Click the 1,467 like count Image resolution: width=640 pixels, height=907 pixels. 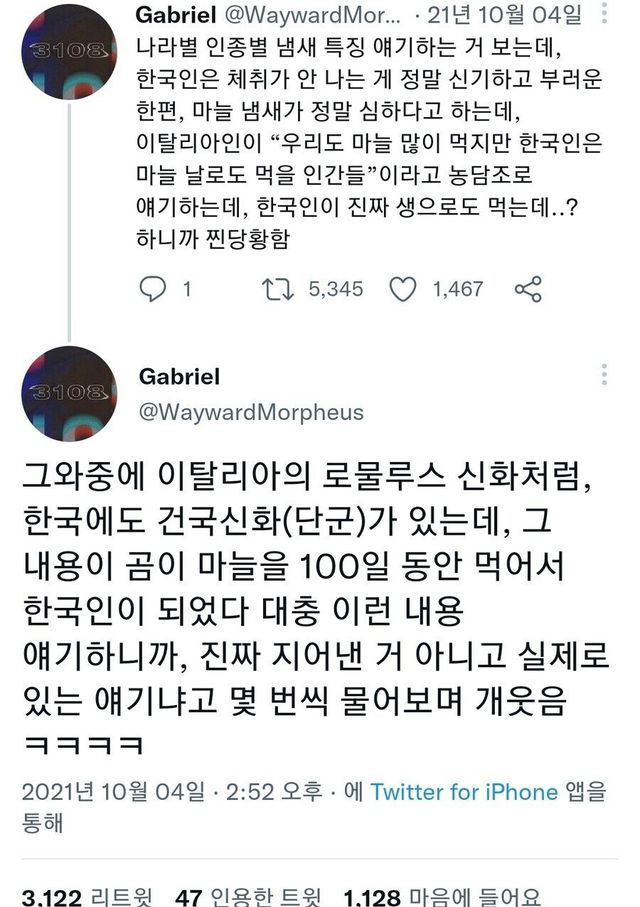pyautogui.click(x=457, y=289)
